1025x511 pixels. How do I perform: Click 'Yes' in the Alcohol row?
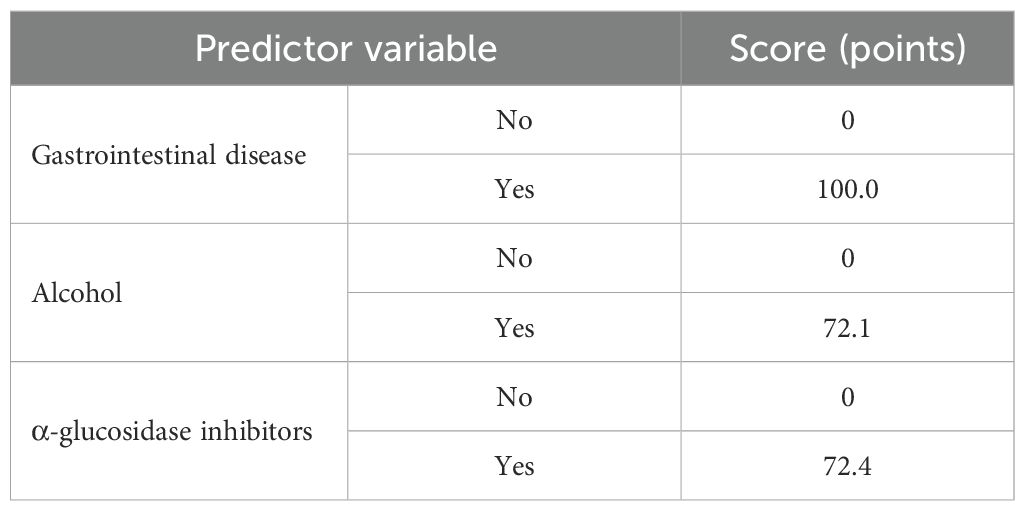[514, 328]
